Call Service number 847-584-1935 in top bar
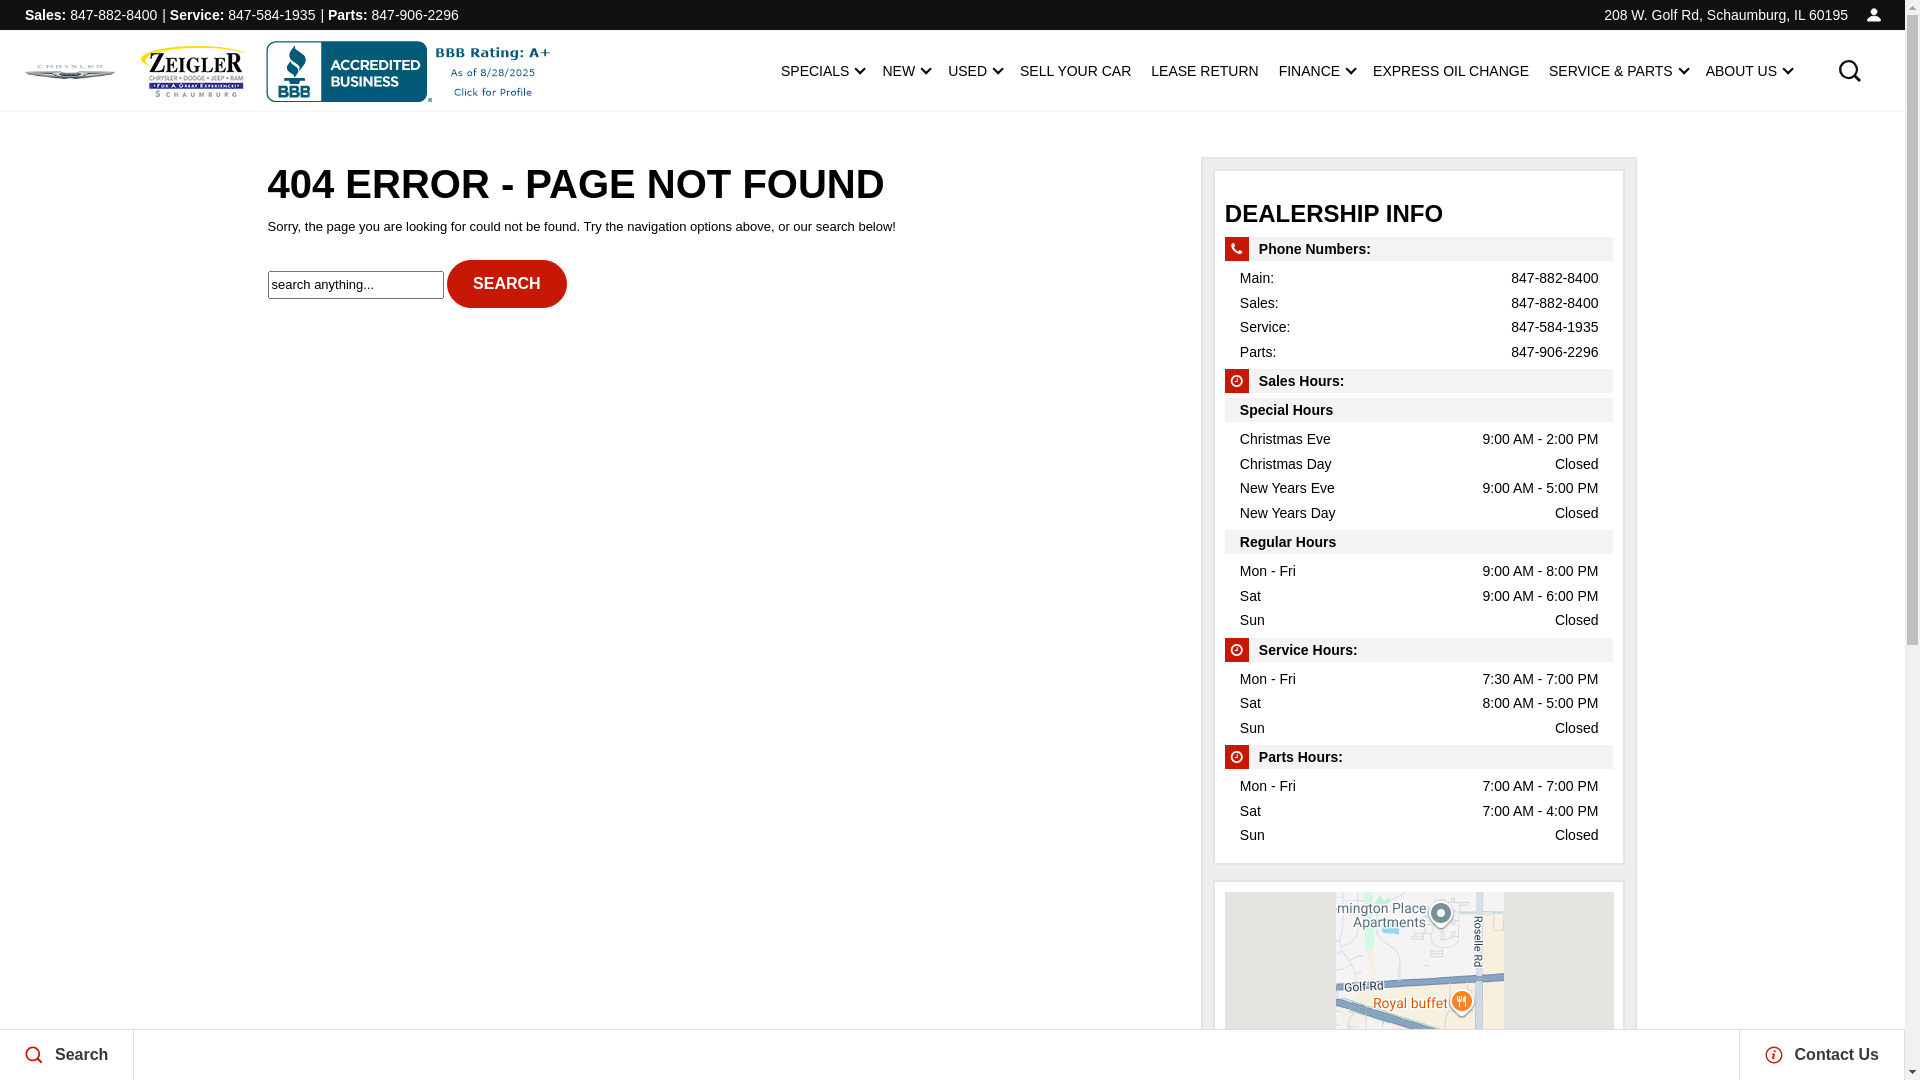 [x=271, y=15]
